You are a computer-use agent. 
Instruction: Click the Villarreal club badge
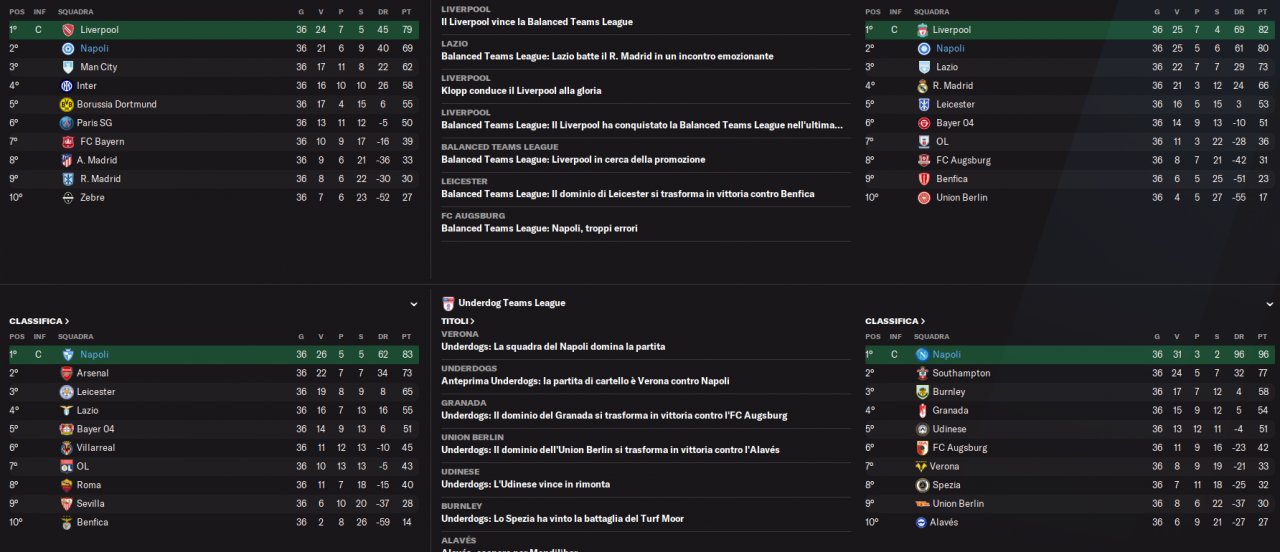click(67, 448)
